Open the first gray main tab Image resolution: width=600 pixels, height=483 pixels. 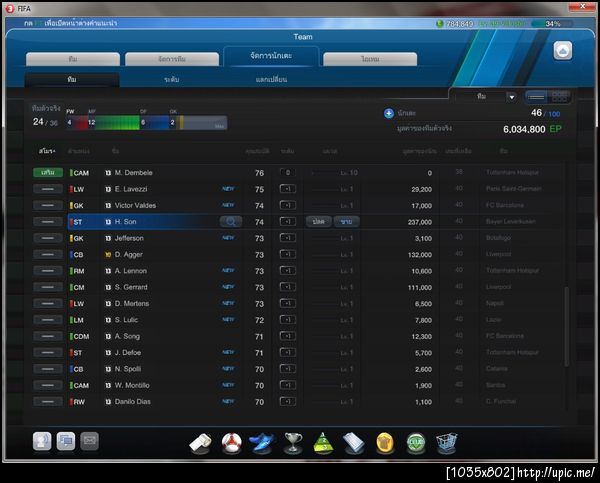coord(73,59)
